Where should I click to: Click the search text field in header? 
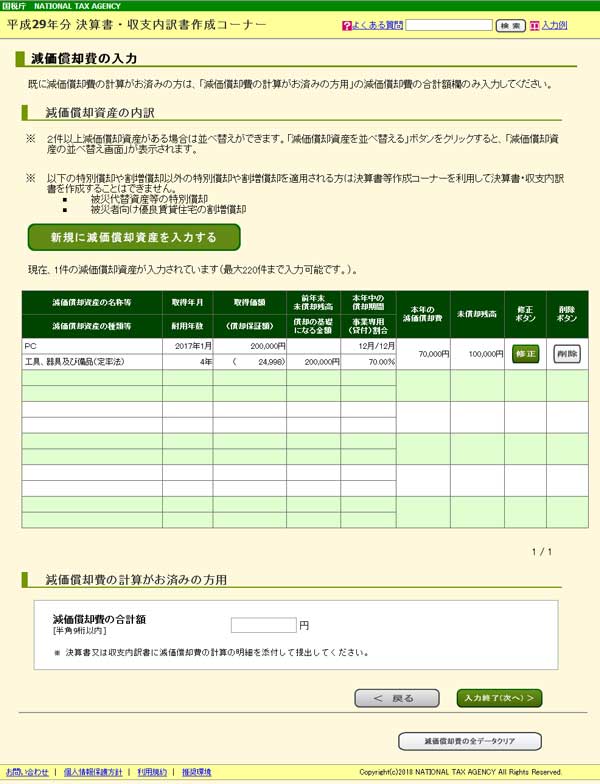449,25
